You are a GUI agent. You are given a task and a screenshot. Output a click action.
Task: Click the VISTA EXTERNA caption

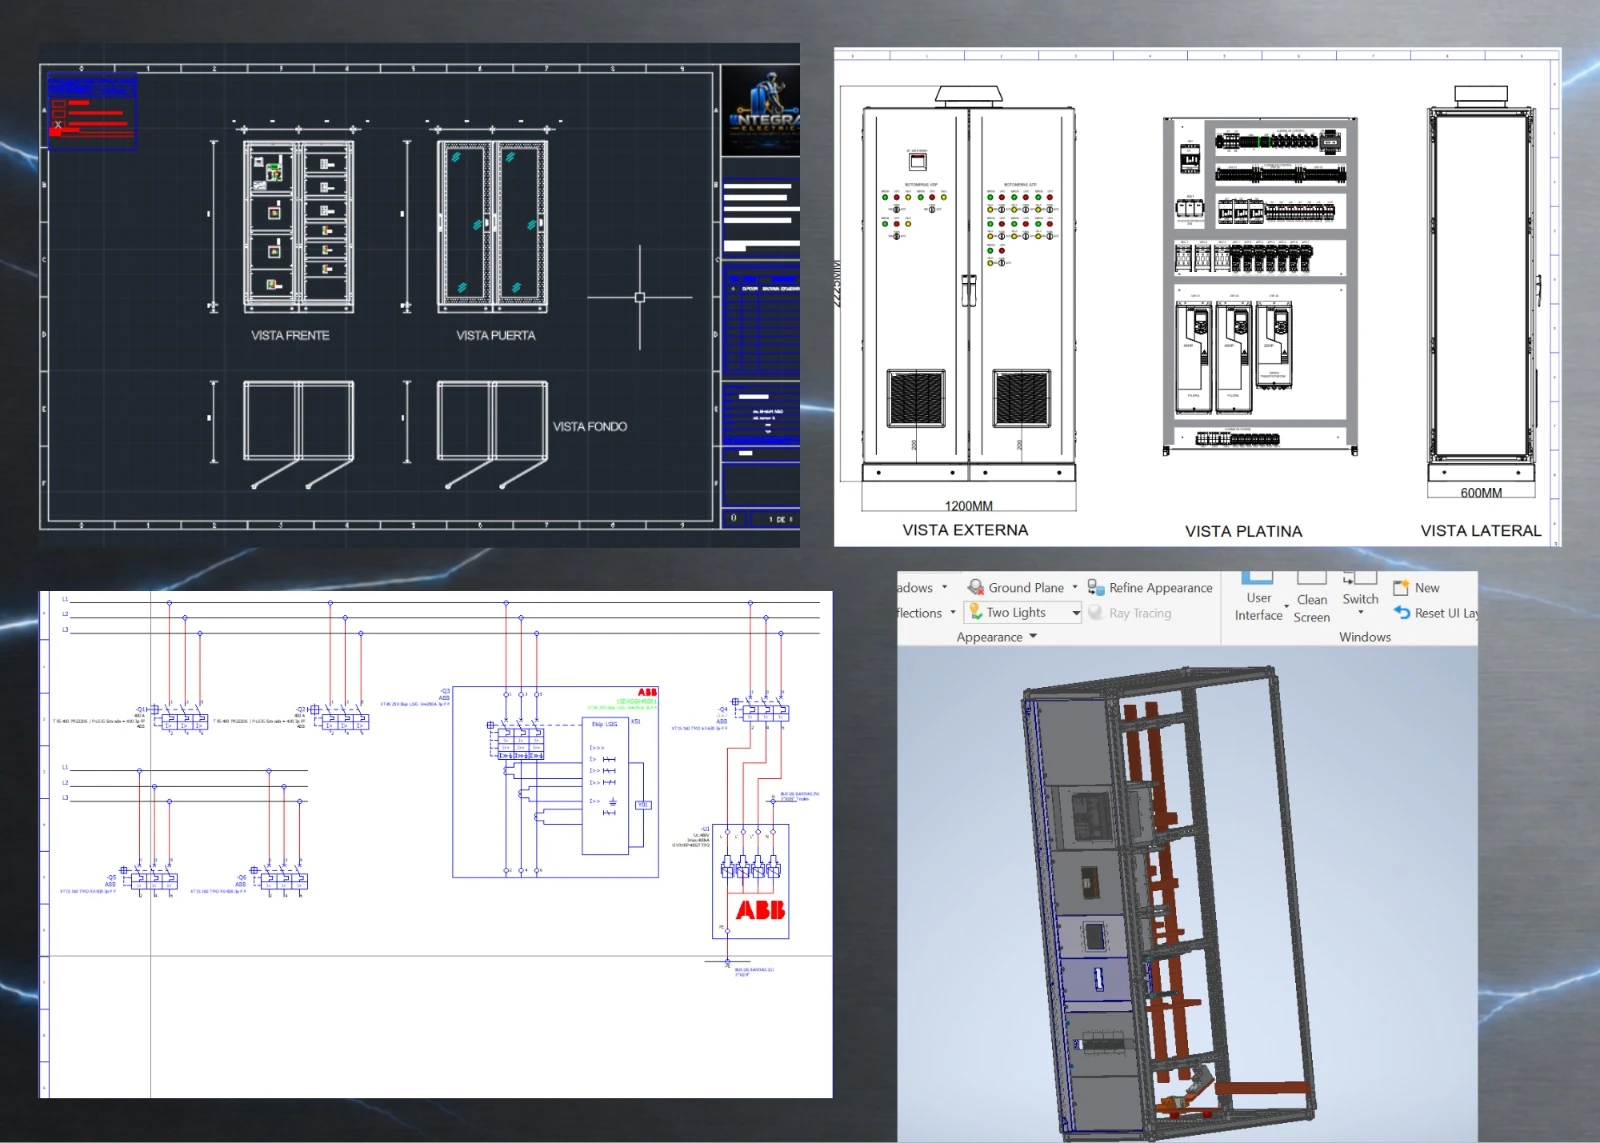coord(965,530)
